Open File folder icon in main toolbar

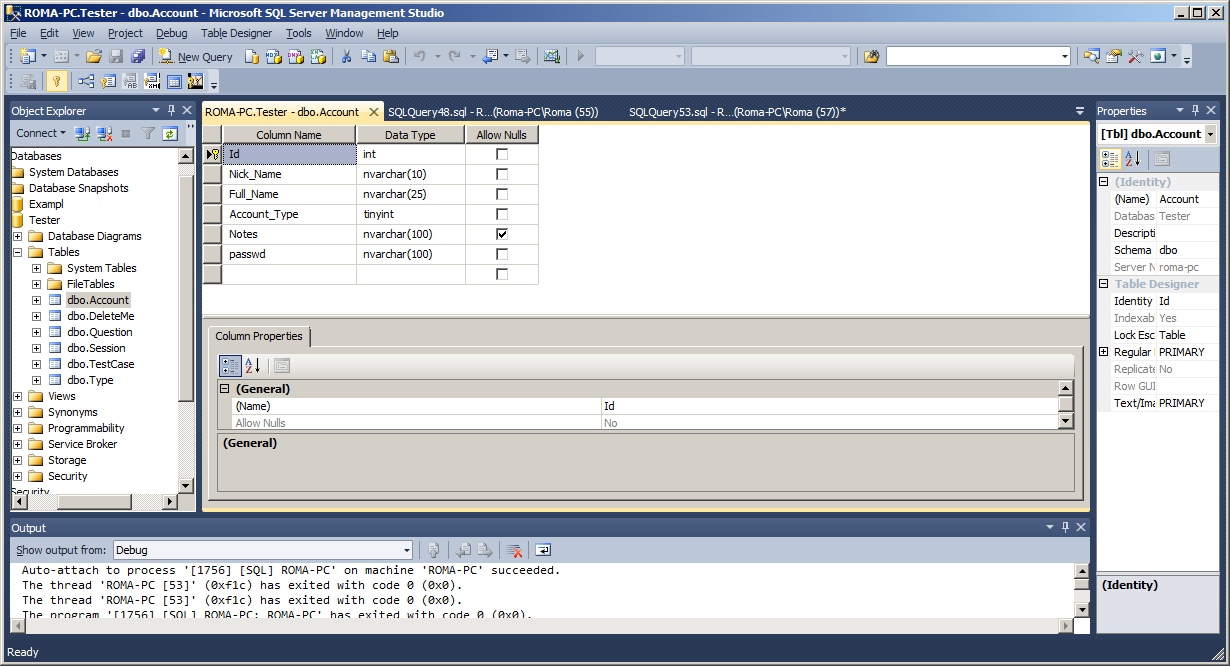pos(94,57)
